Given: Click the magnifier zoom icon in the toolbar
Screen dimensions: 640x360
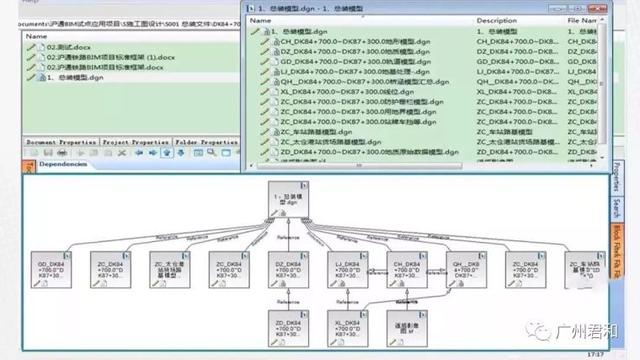Looking at the screenshot, I should pyautogui.click(x=212, y=153).
